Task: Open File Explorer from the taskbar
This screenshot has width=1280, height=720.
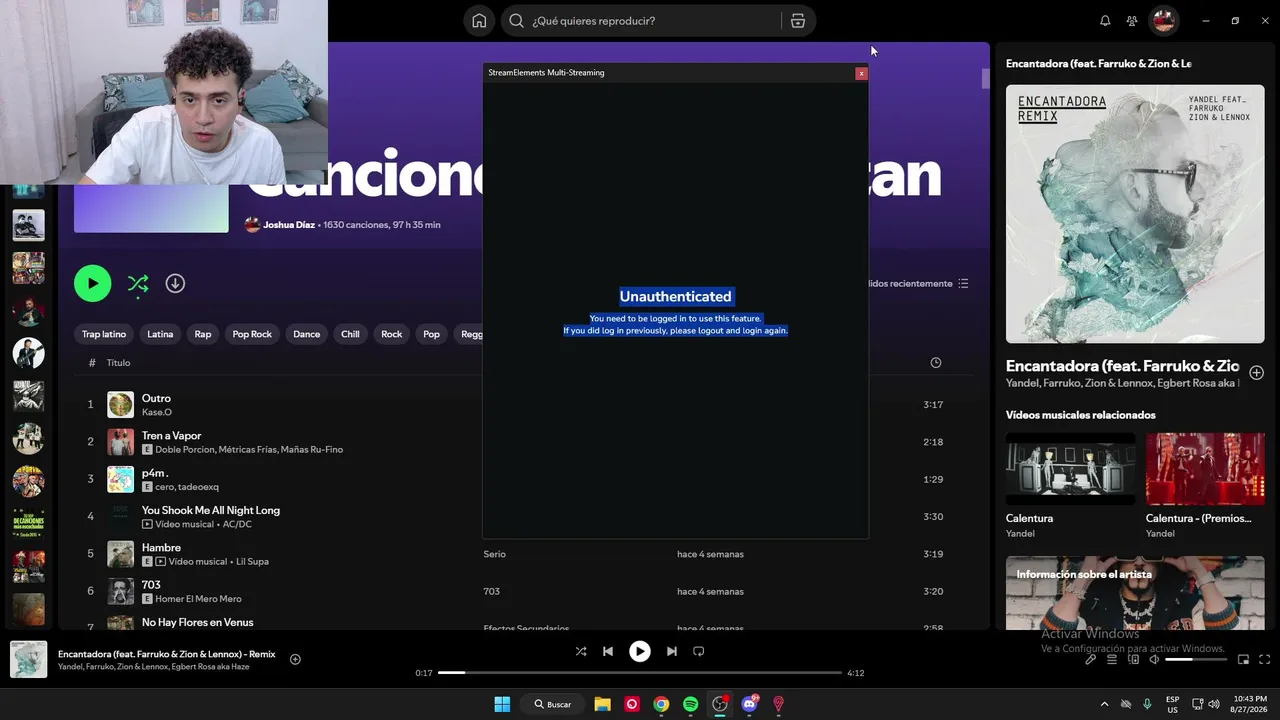Action: [602, 704]
